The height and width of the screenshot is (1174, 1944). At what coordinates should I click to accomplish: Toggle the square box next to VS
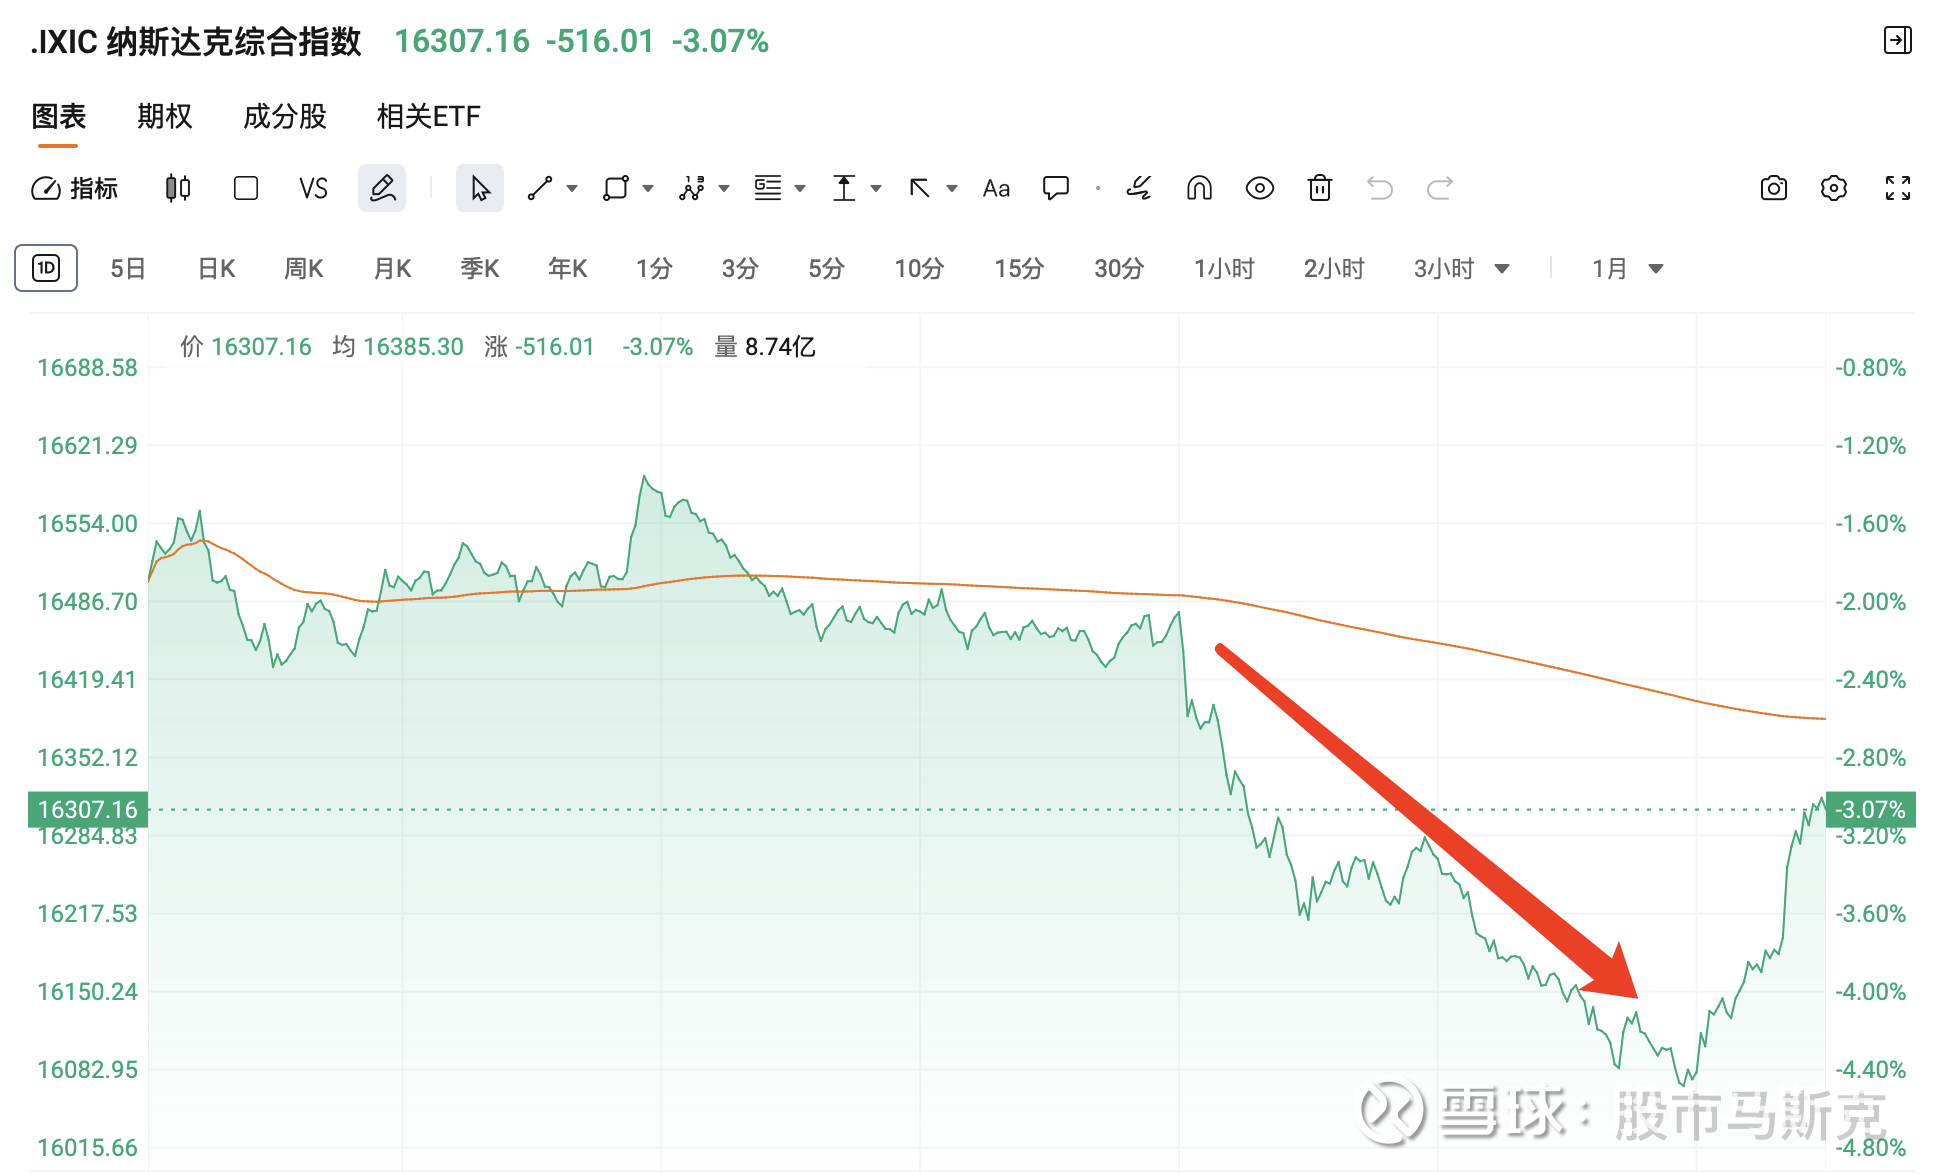pos(246,188)
